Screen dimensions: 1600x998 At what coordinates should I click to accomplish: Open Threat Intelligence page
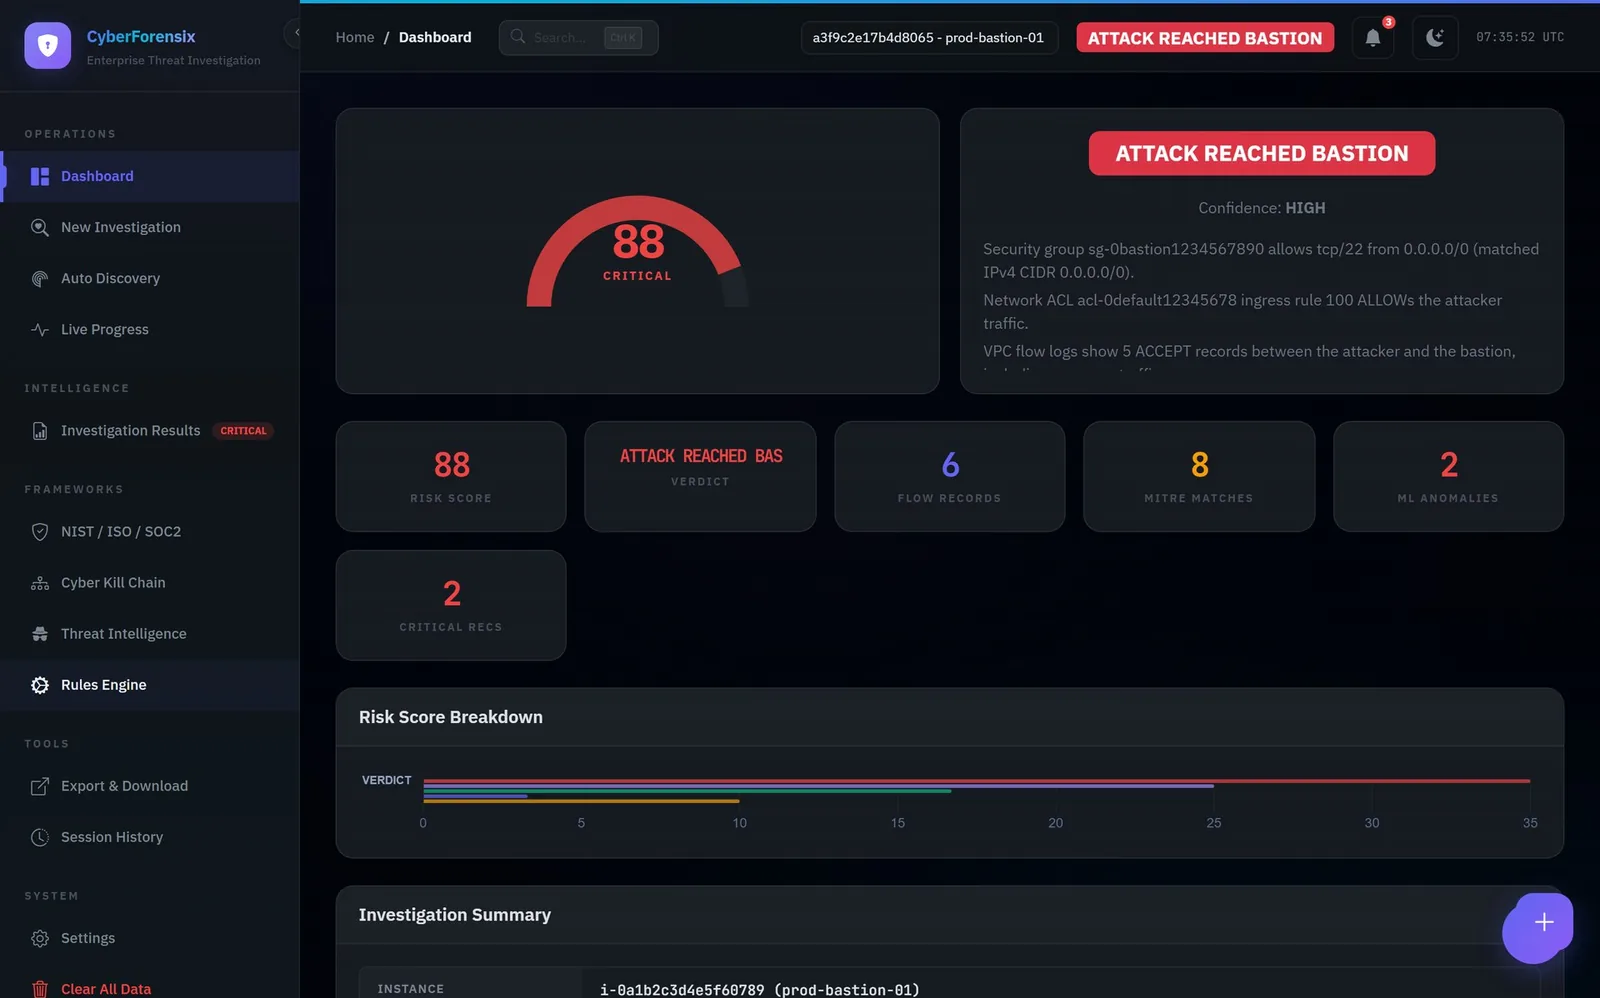pos(150,634)
